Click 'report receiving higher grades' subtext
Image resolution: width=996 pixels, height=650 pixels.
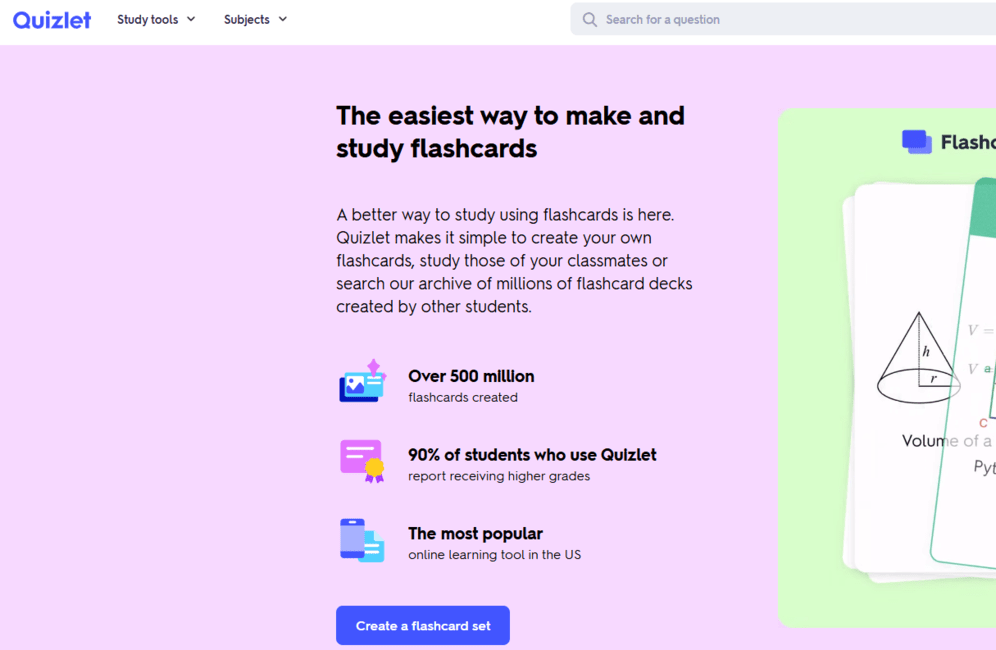click(x=499, y=476)
